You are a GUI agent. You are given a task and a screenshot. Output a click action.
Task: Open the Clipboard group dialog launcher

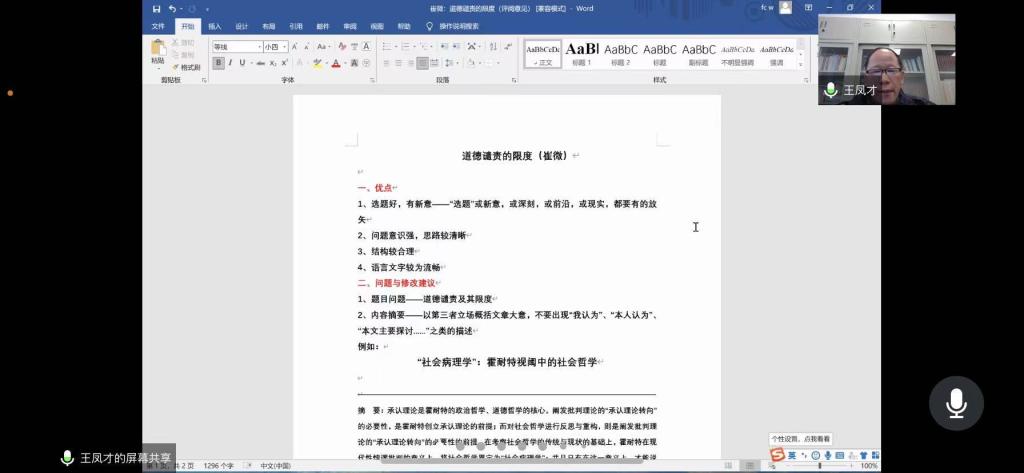(x=204, y=80)
